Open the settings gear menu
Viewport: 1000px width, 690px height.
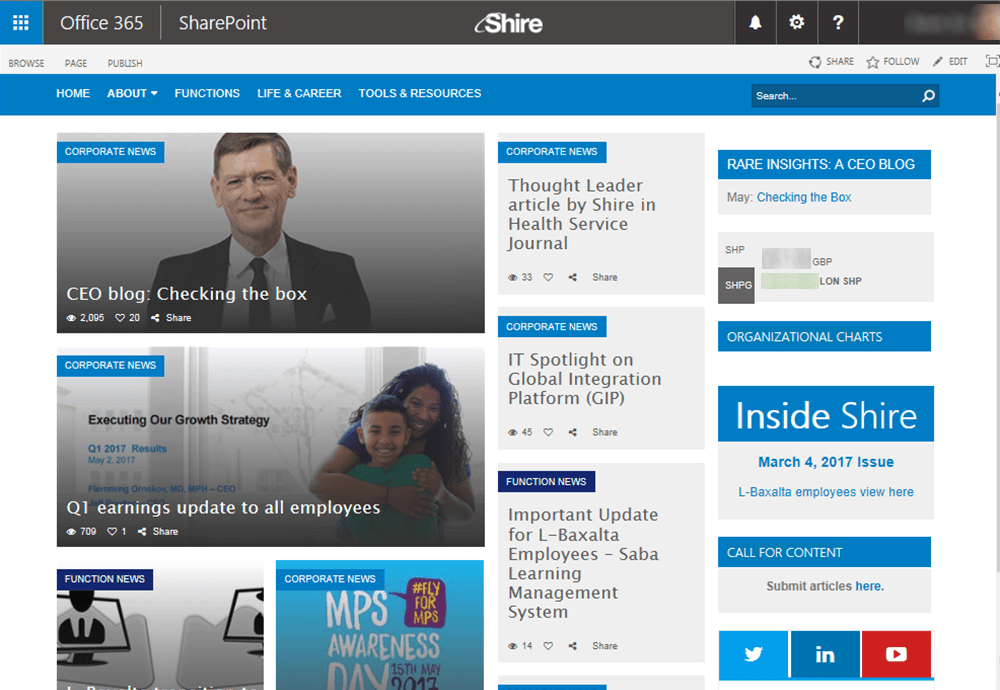click(x=797, y=23)
